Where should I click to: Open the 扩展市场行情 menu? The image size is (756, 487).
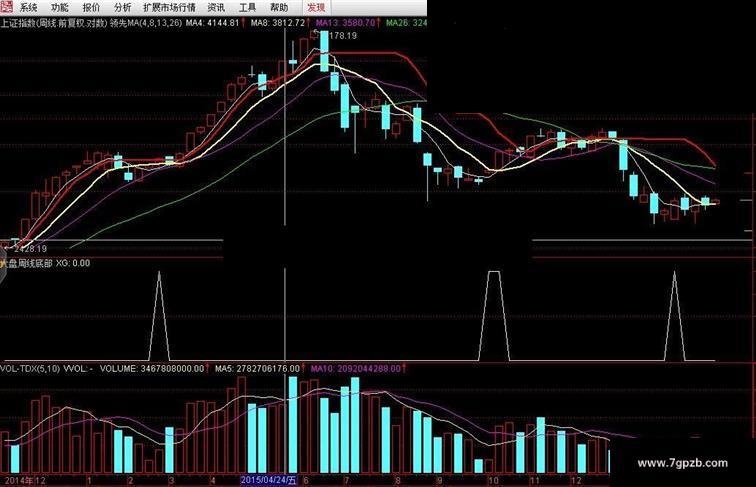(169, 7)
